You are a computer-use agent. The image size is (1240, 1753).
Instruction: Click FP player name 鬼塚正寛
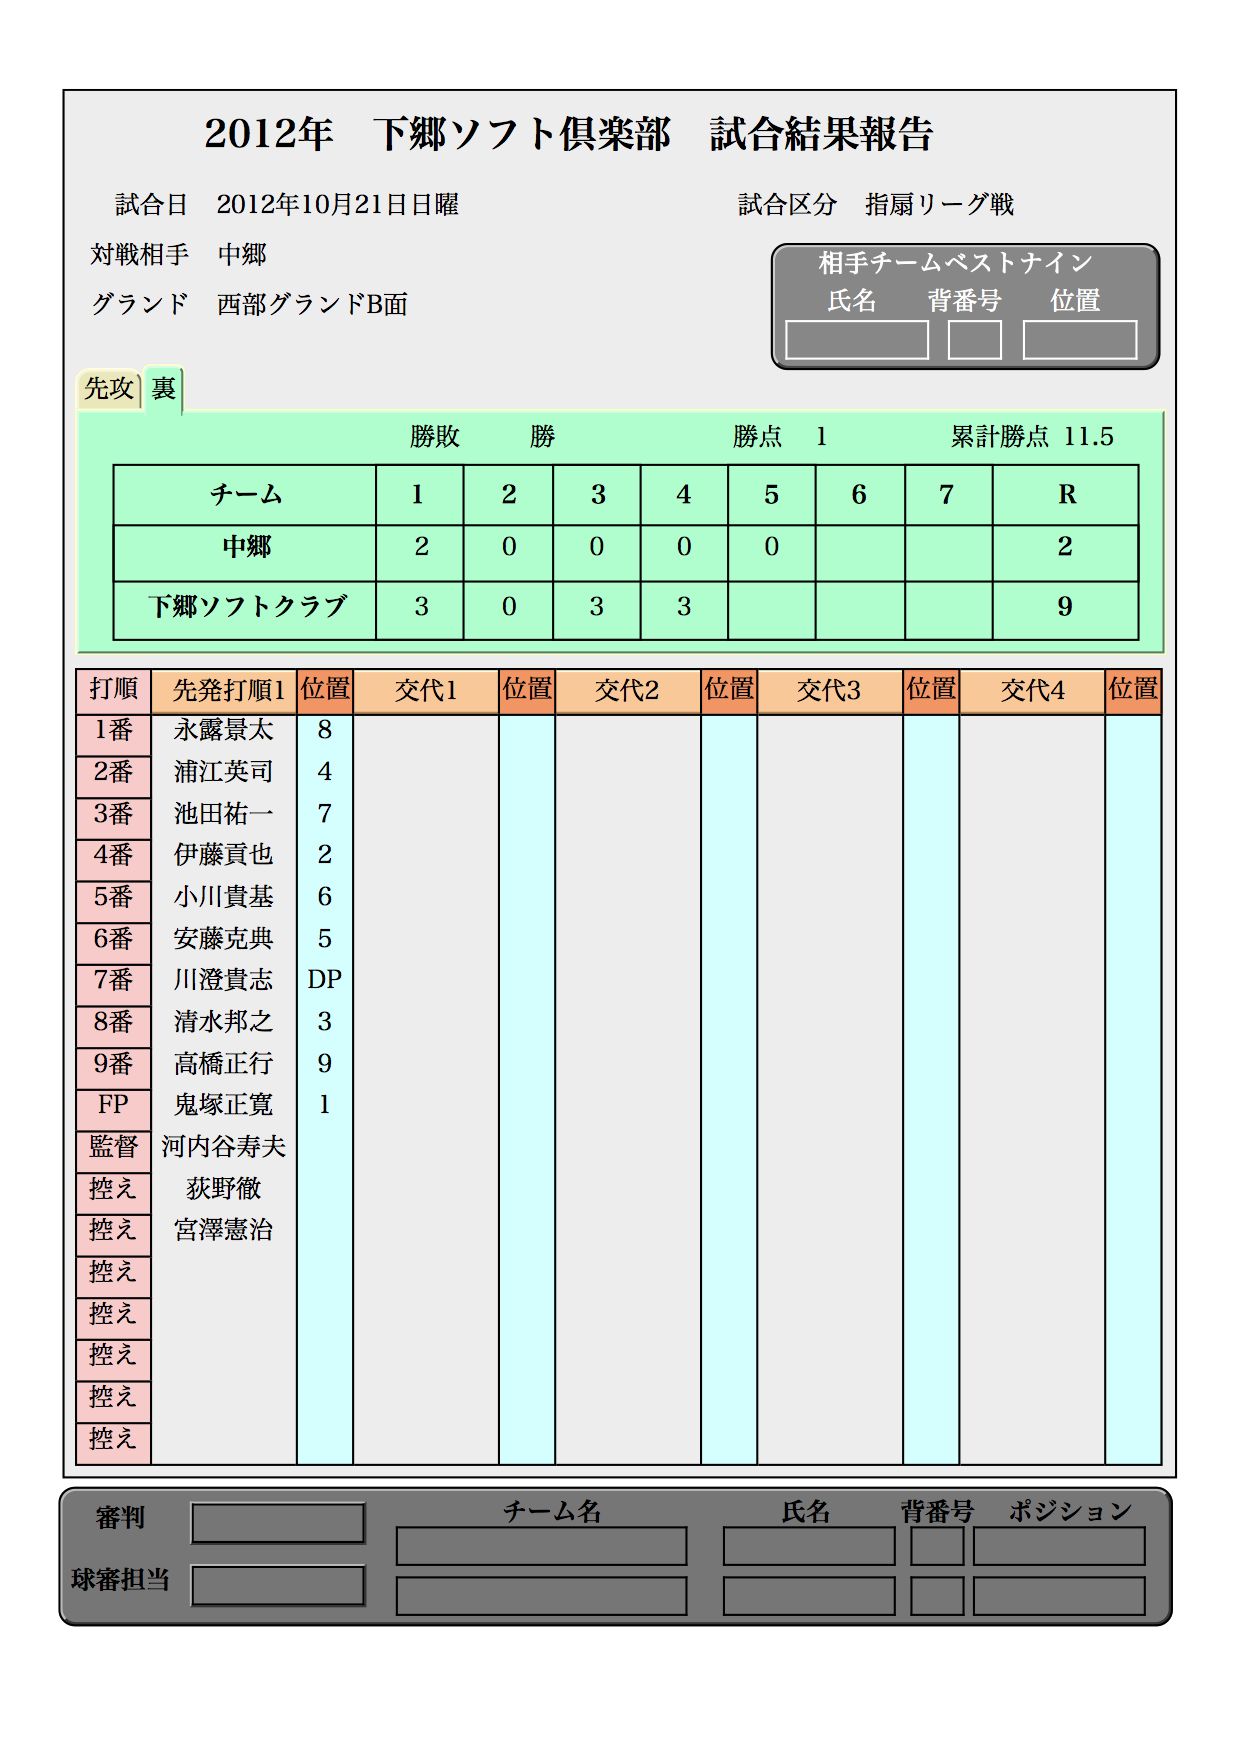[x=224, y=1105]
